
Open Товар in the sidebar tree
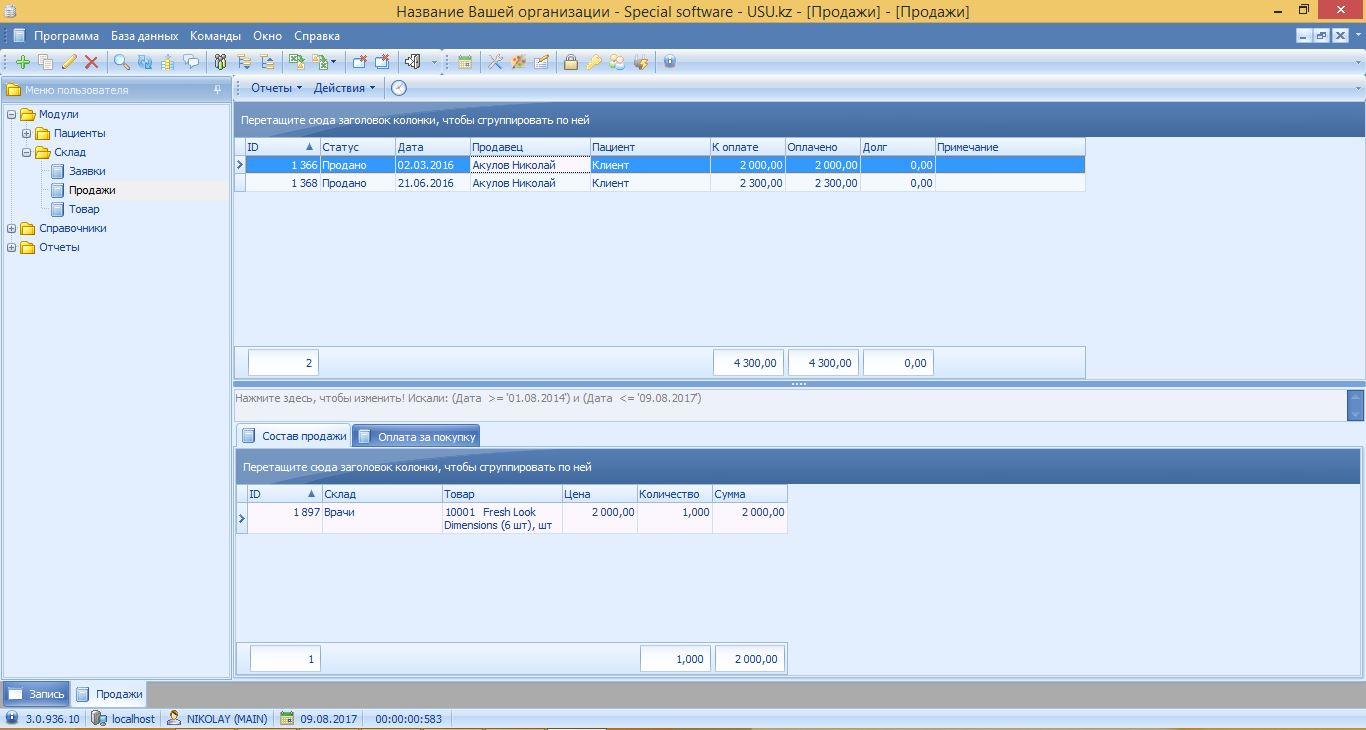(84, 209)
